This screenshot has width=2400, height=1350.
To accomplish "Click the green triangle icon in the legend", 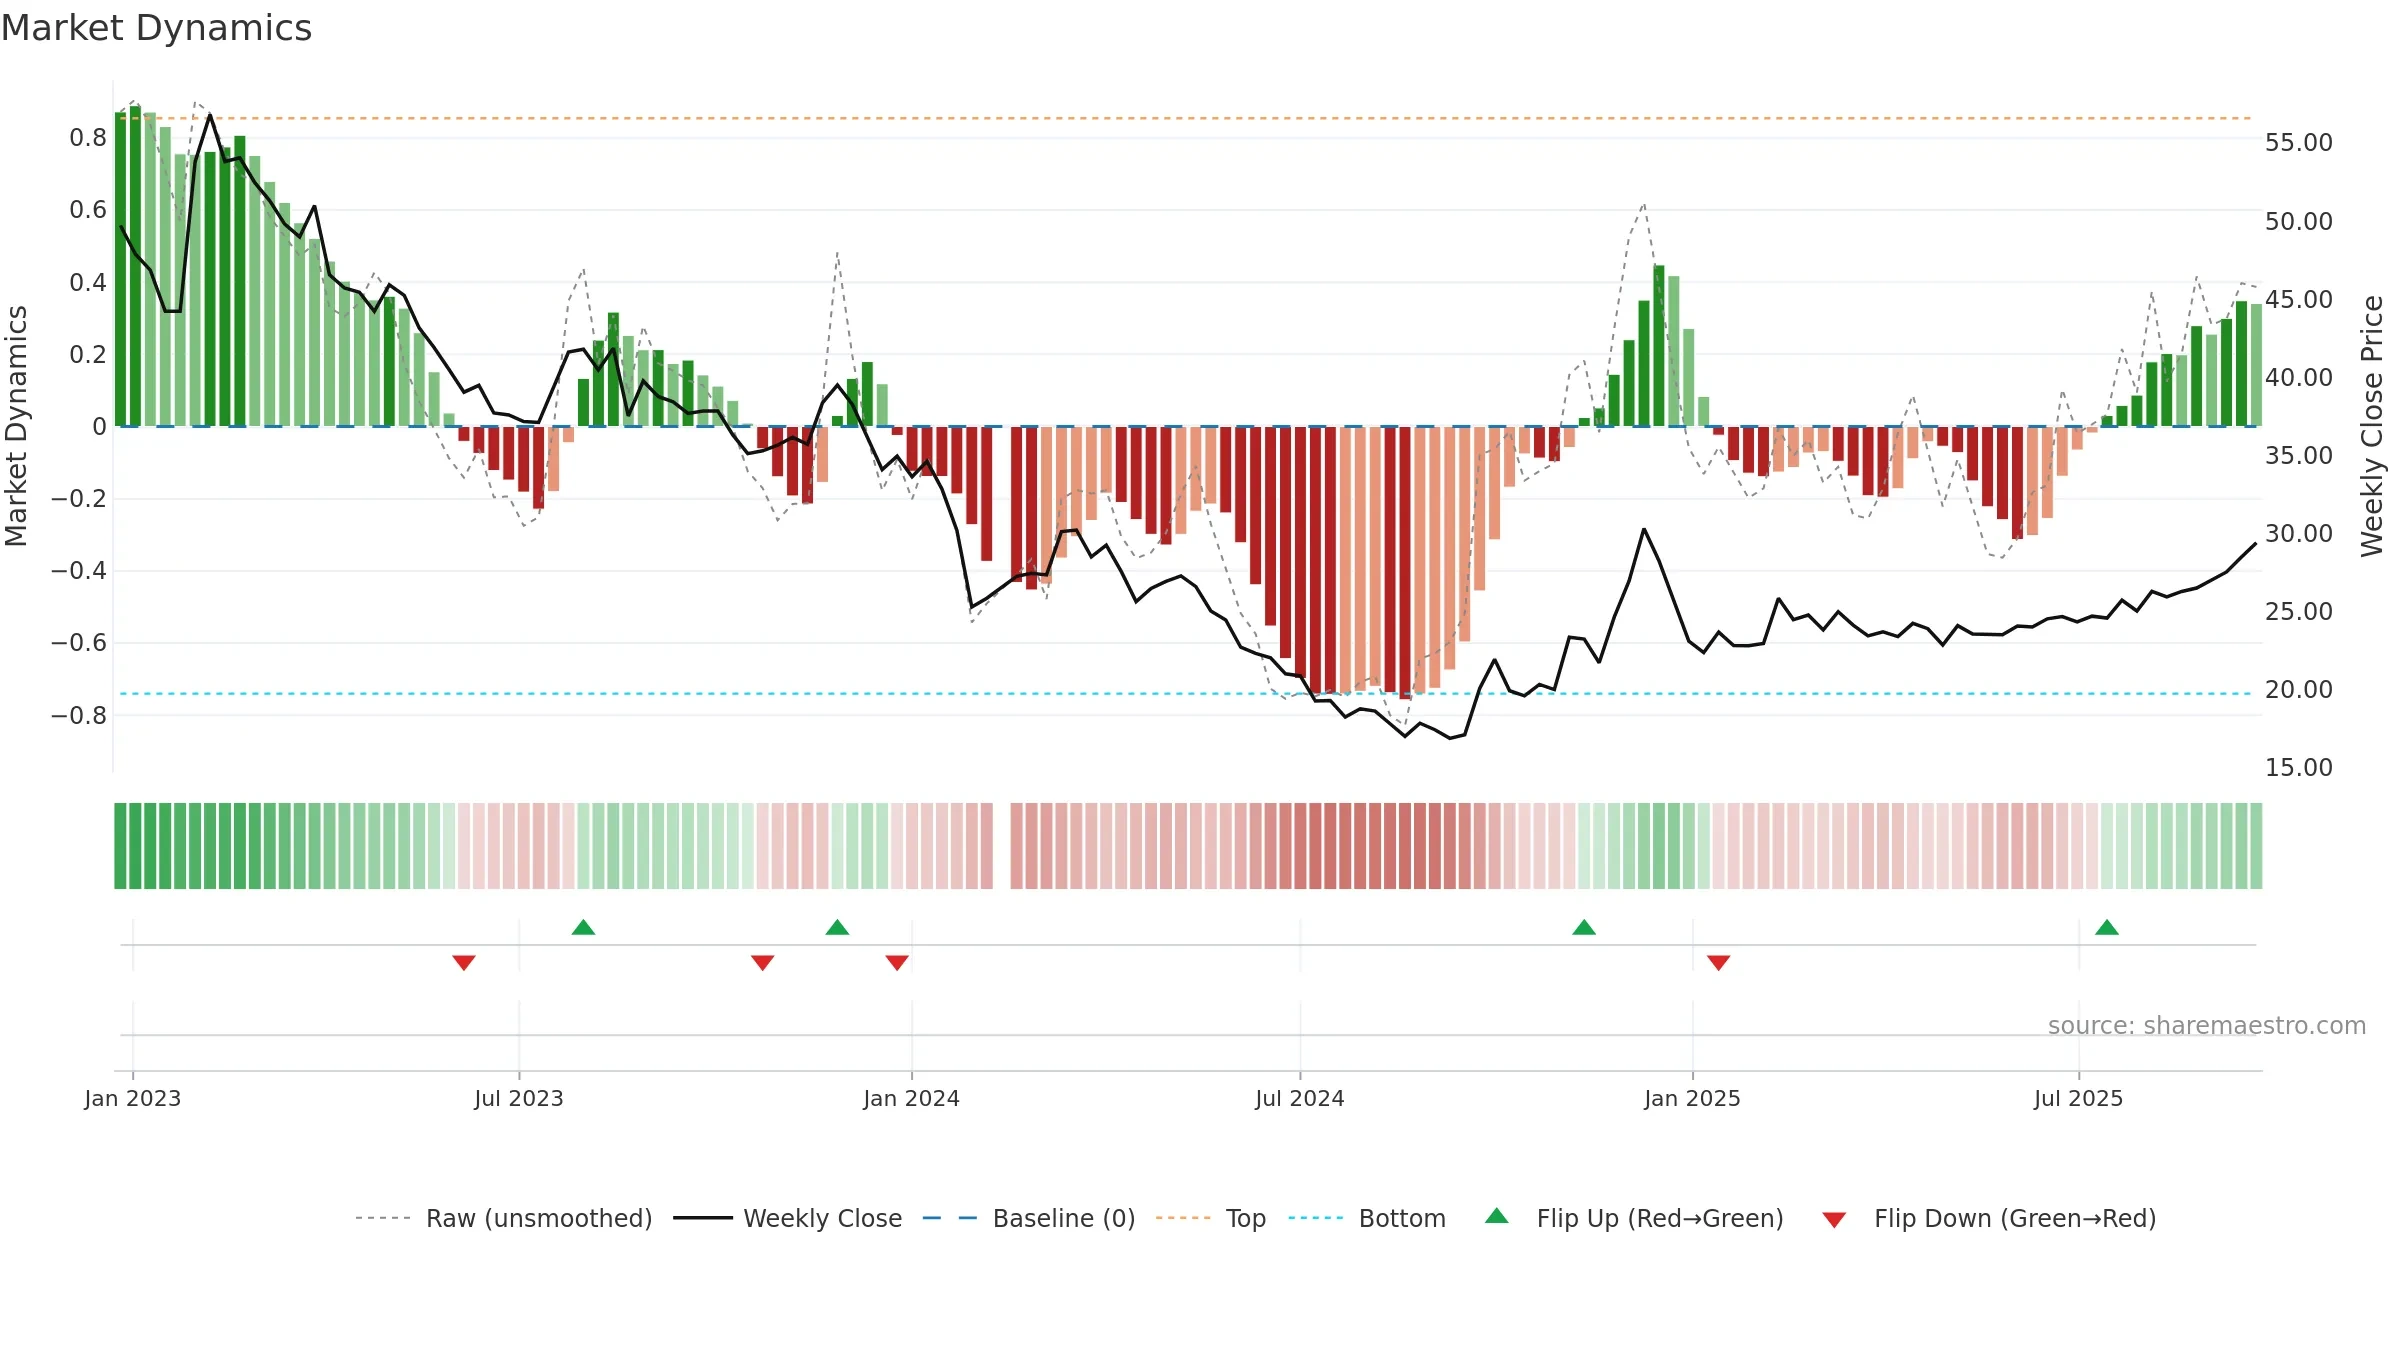I will (1497, 1216).
